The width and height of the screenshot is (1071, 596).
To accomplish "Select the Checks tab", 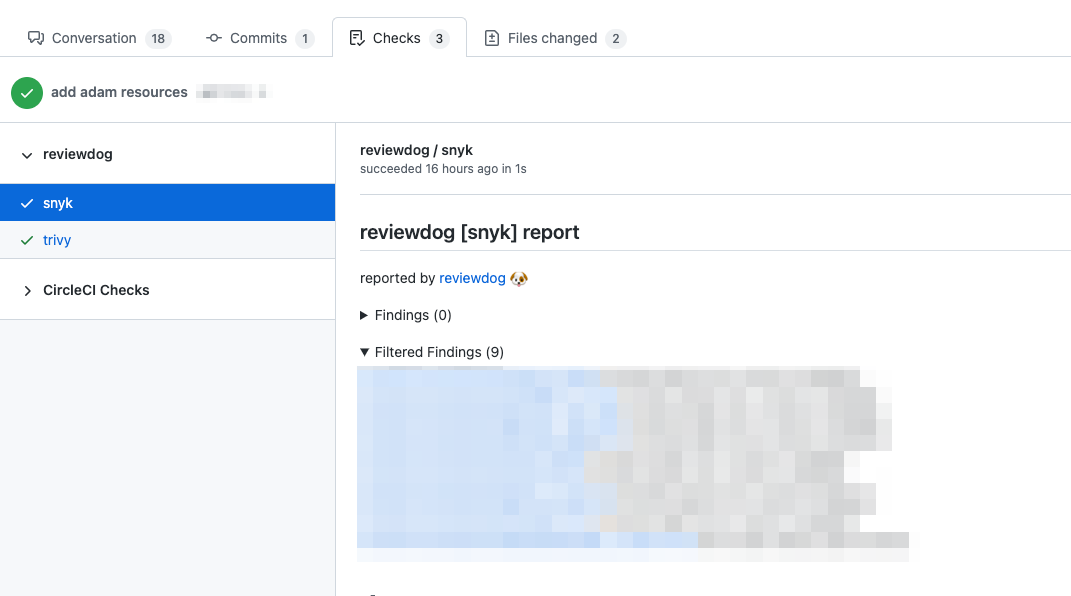I will pos(399,38).
